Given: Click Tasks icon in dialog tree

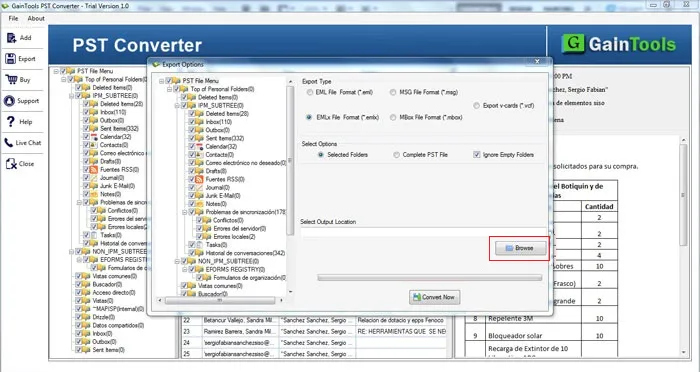Looking at the screenshot, I should pyautogui.click(x=200, y=245).
